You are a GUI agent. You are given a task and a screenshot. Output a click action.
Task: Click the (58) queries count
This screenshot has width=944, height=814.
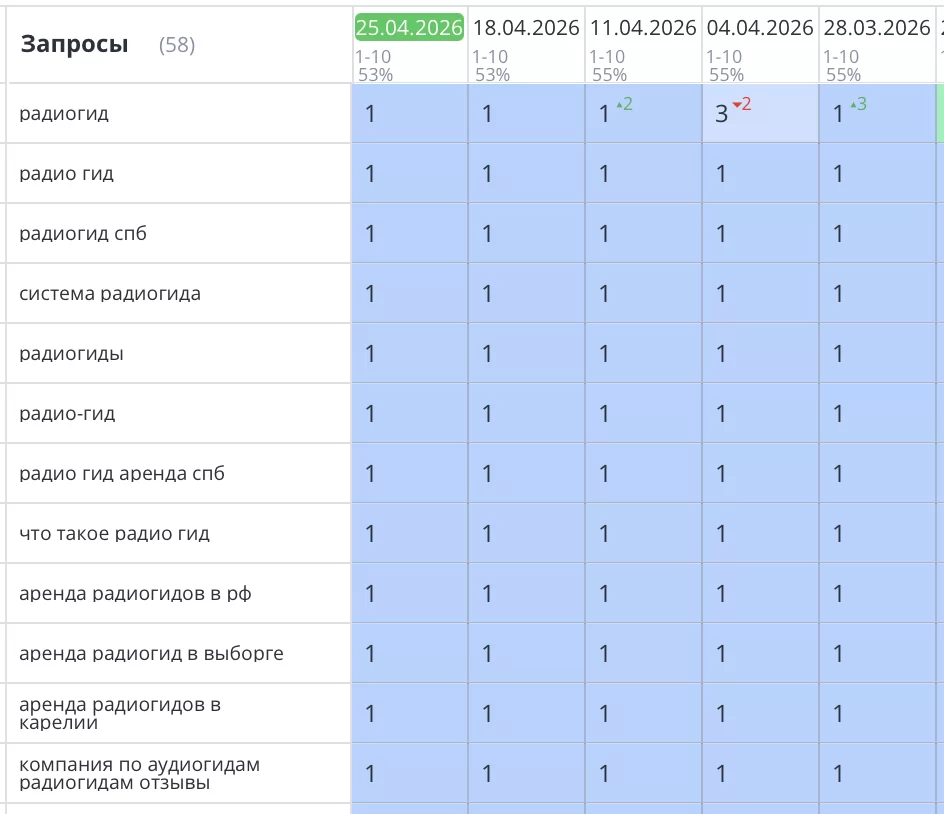[177, 45]
